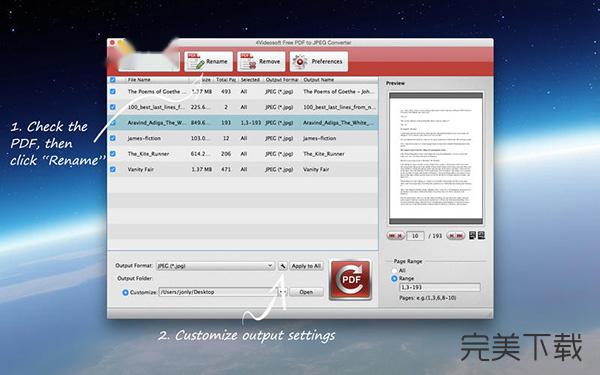The image size is (600, 375).
Task: Close the converter window with the red button
Action: point(112,42)
